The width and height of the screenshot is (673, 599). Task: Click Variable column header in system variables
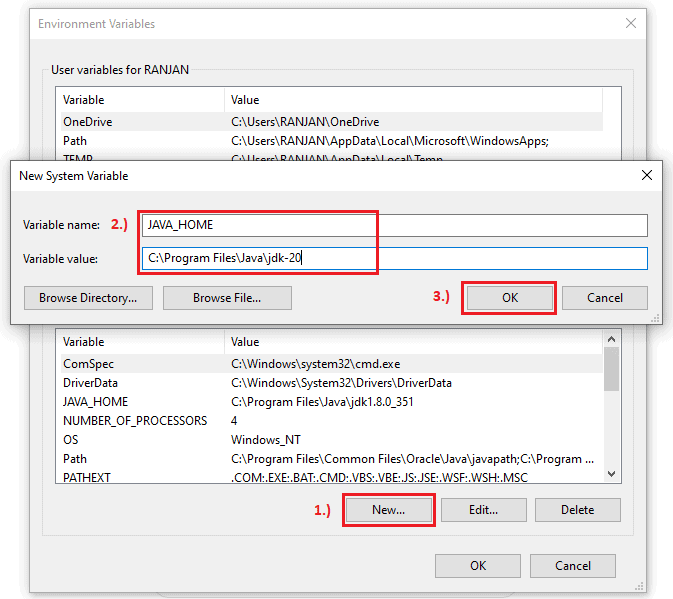click(142, 342)
